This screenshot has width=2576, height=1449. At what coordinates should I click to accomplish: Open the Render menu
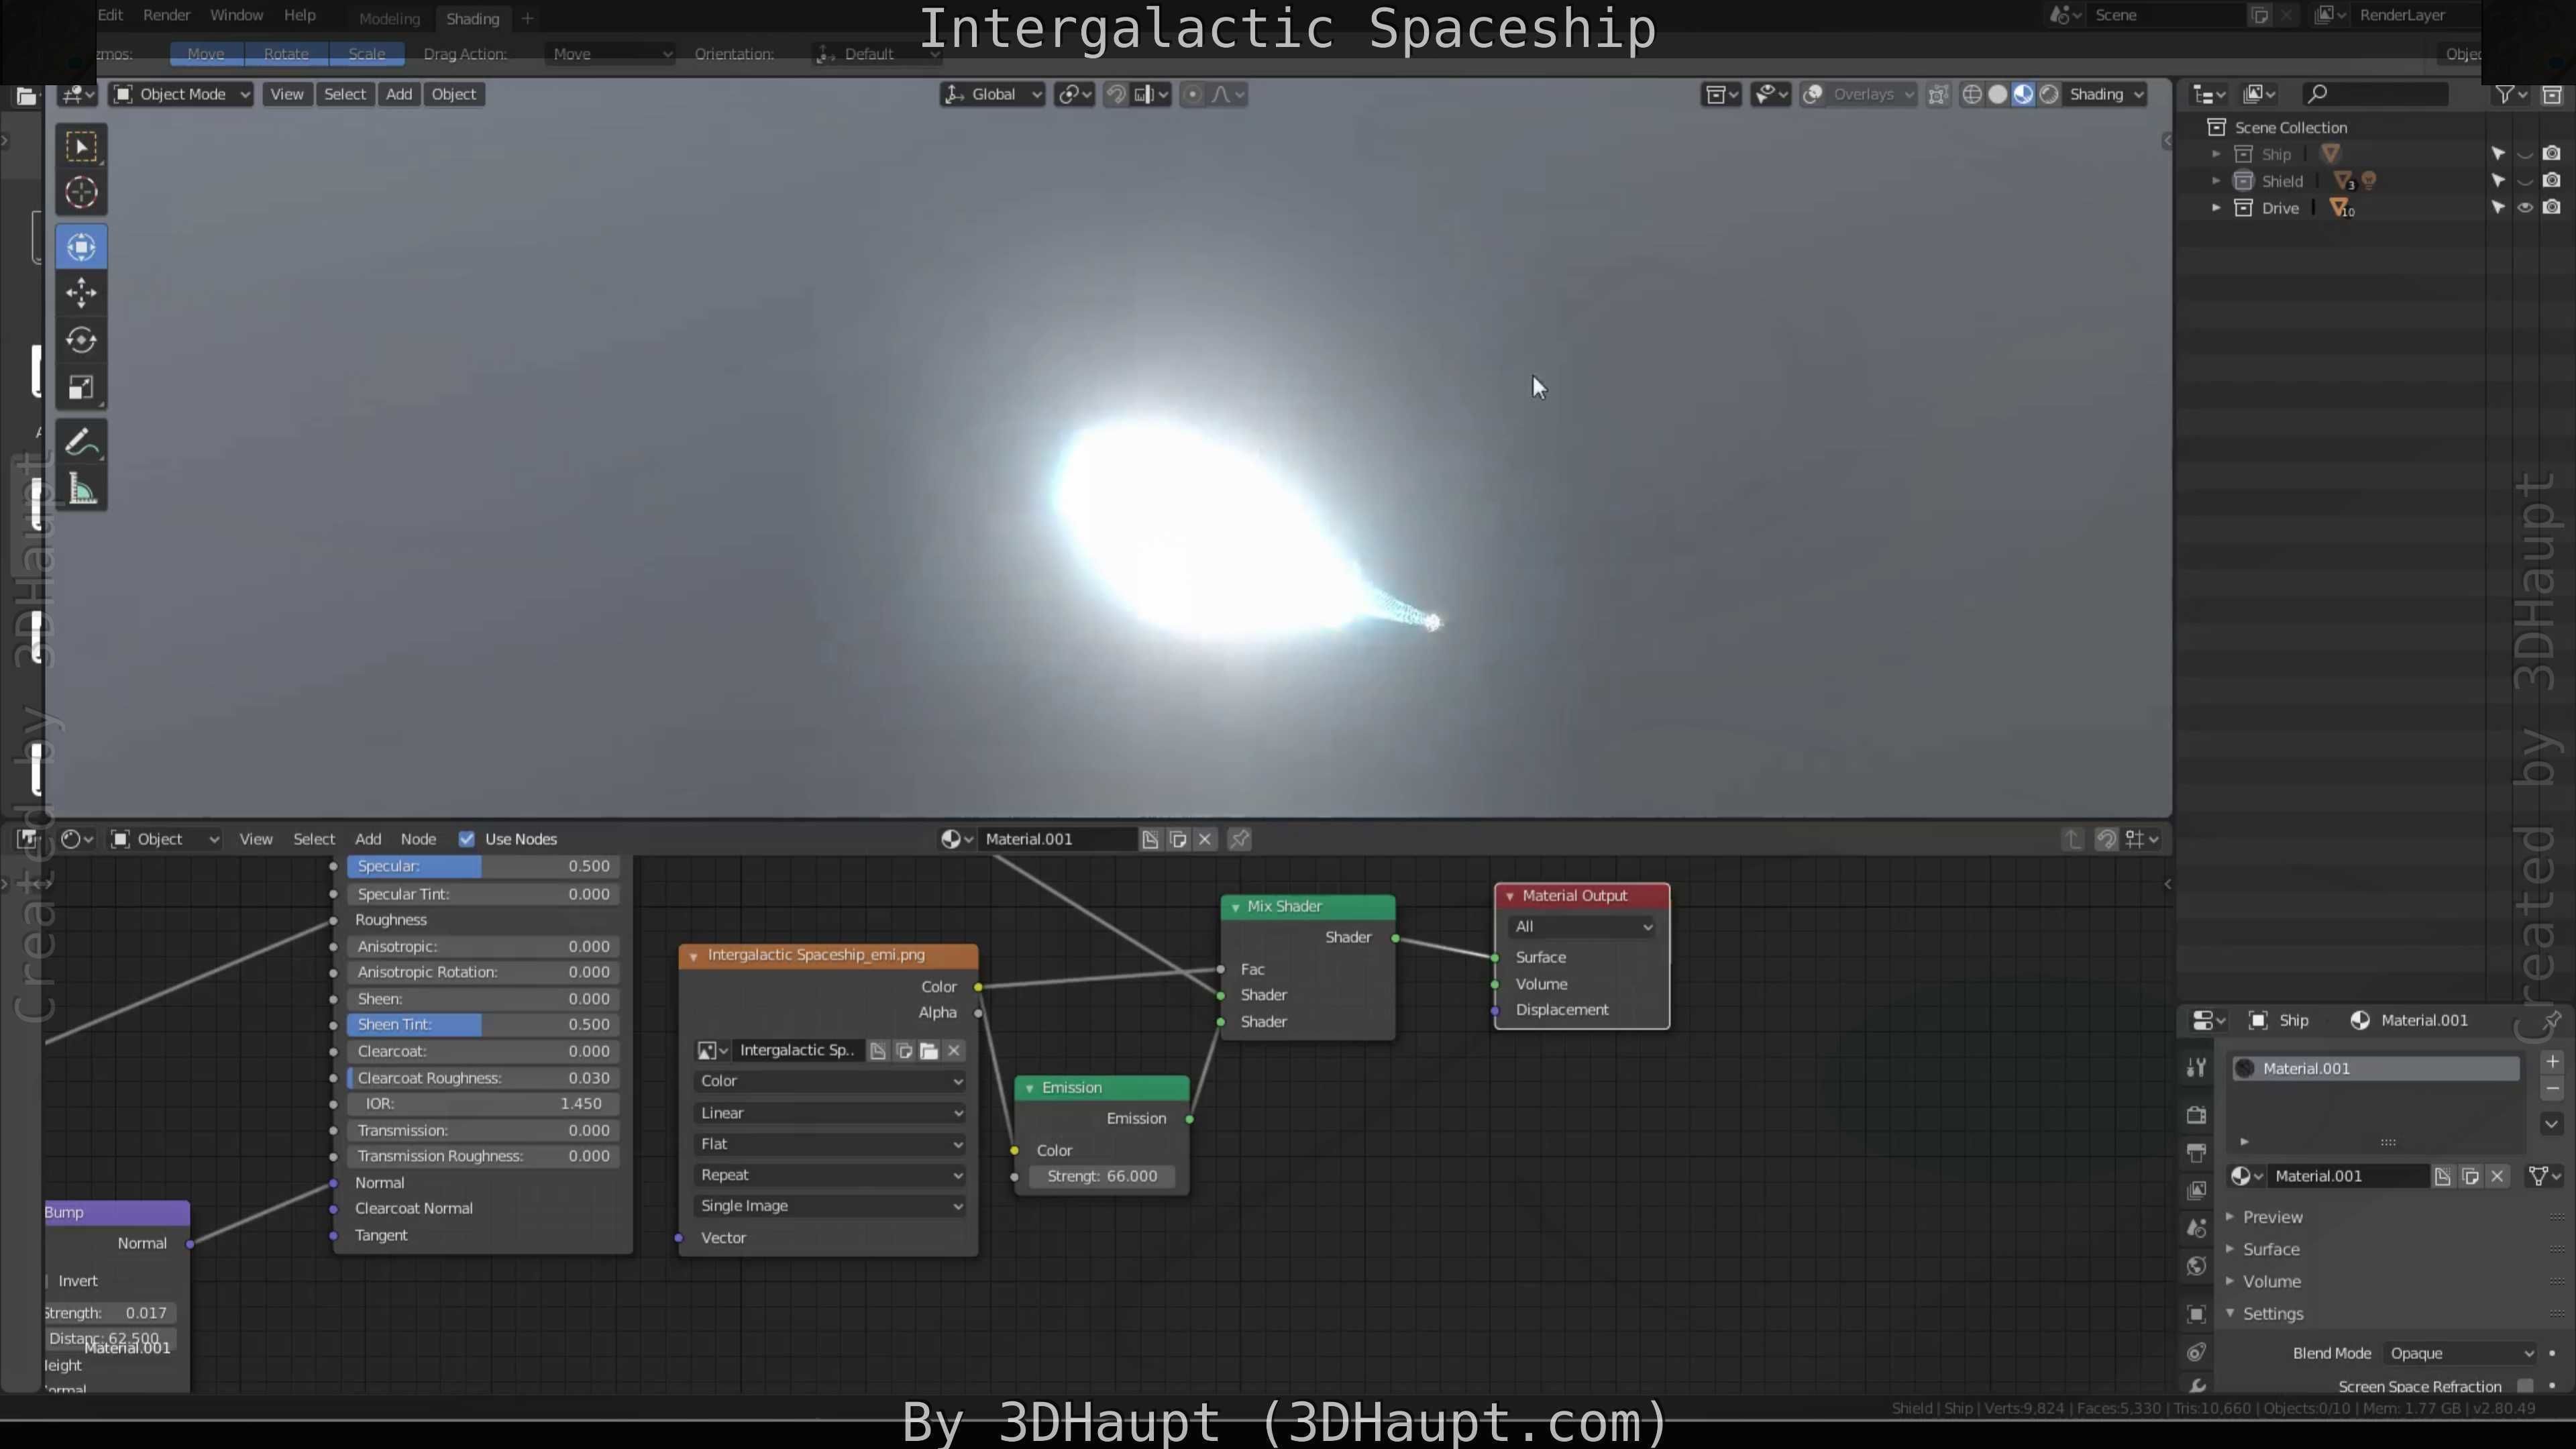click(166, 15)
